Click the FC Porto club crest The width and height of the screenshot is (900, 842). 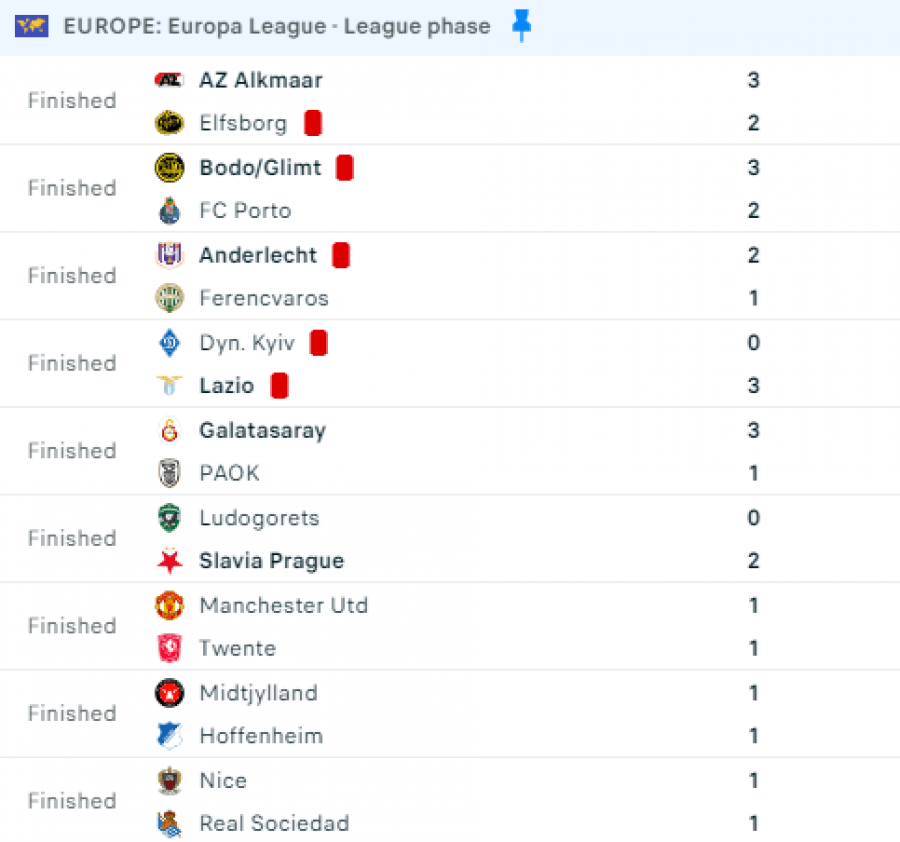click(x=169, y=211)
